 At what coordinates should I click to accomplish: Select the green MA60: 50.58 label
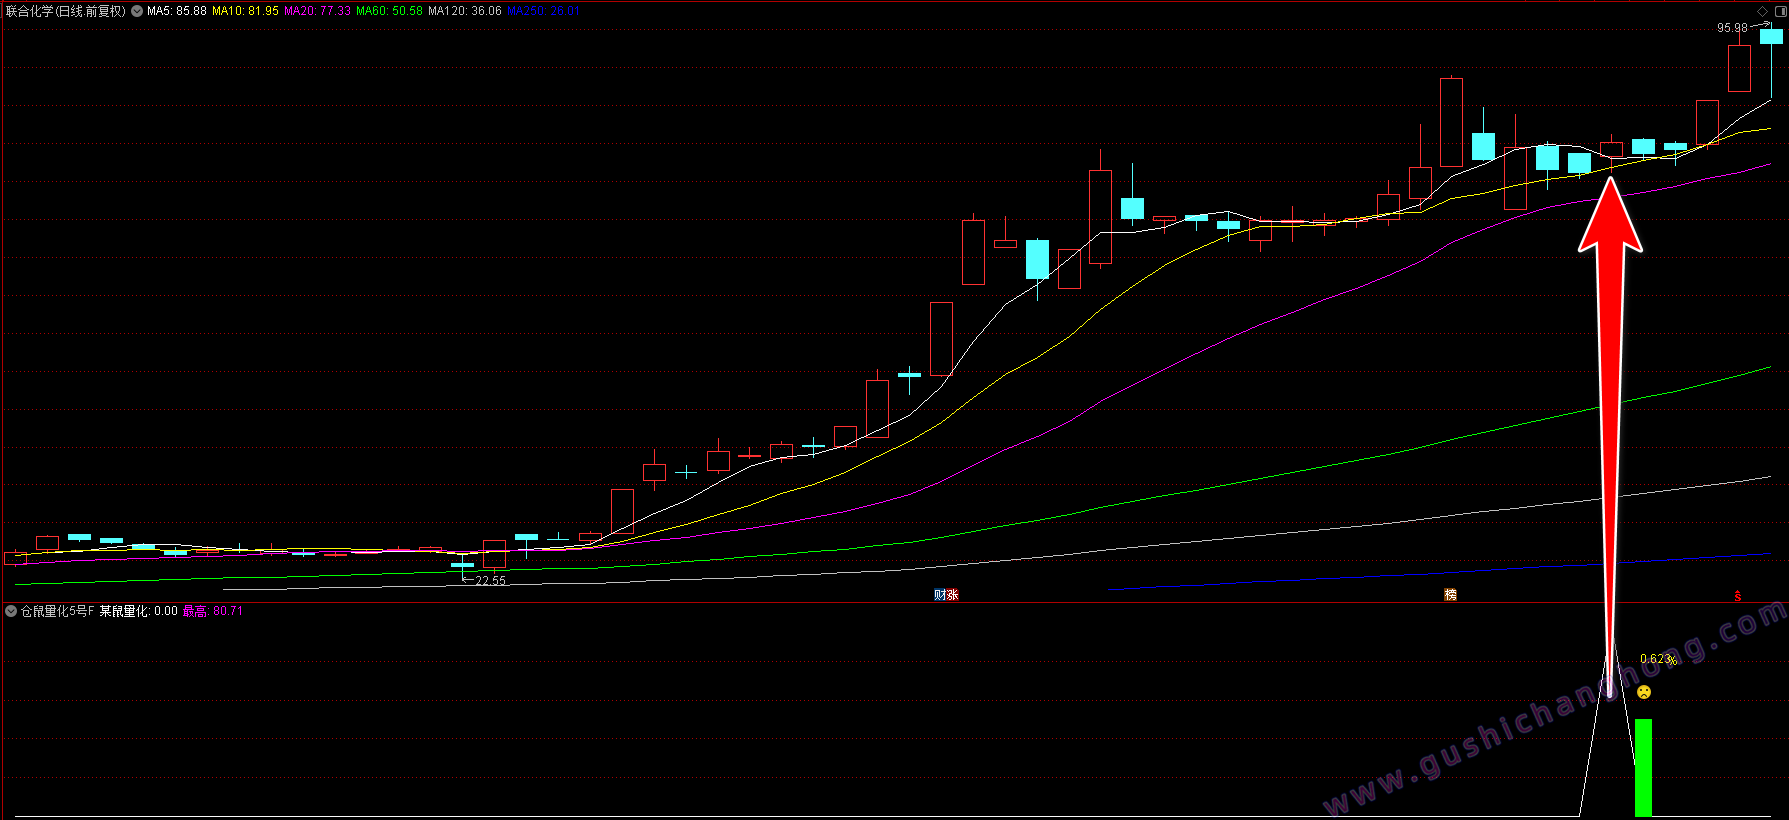coord(389,11)
